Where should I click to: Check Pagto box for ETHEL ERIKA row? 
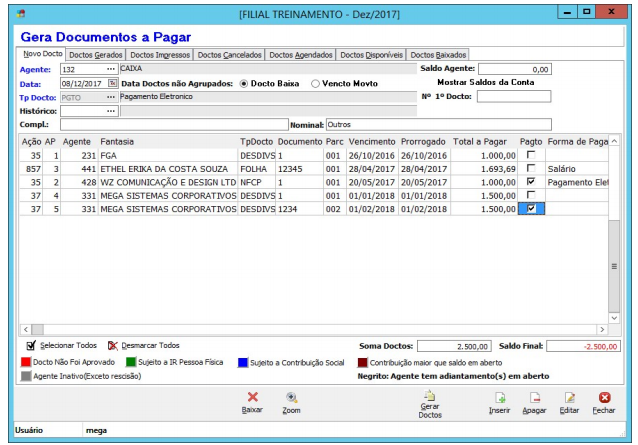click(531, 168)
